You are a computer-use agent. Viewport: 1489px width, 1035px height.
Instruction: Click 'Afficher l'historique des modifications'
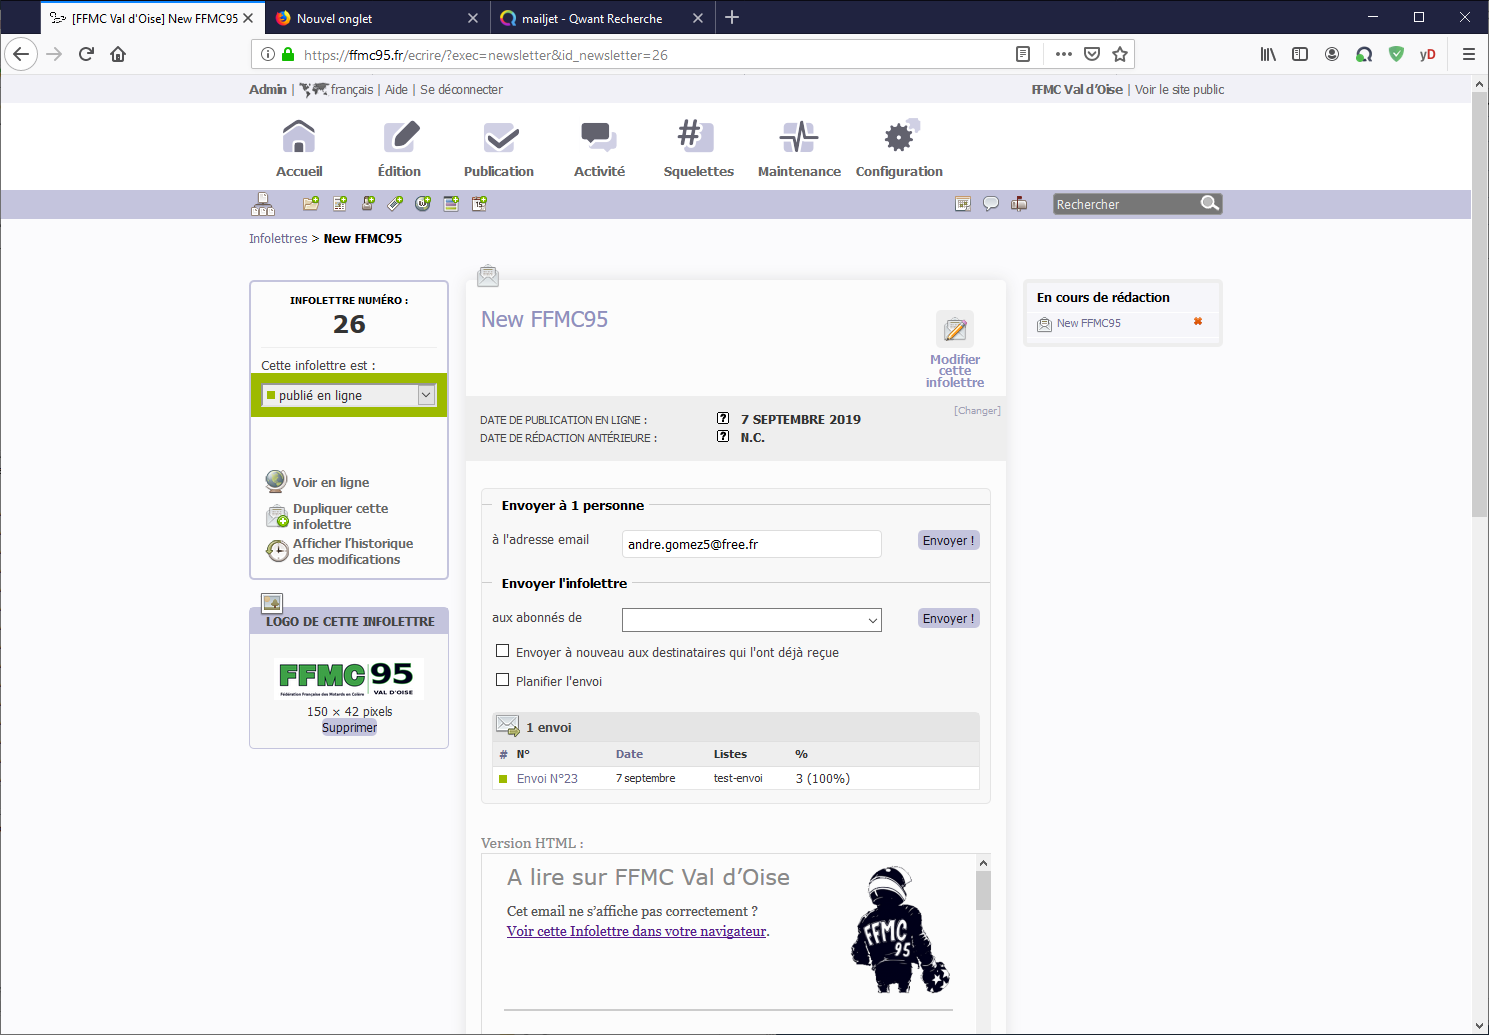(x=352, y=551)
